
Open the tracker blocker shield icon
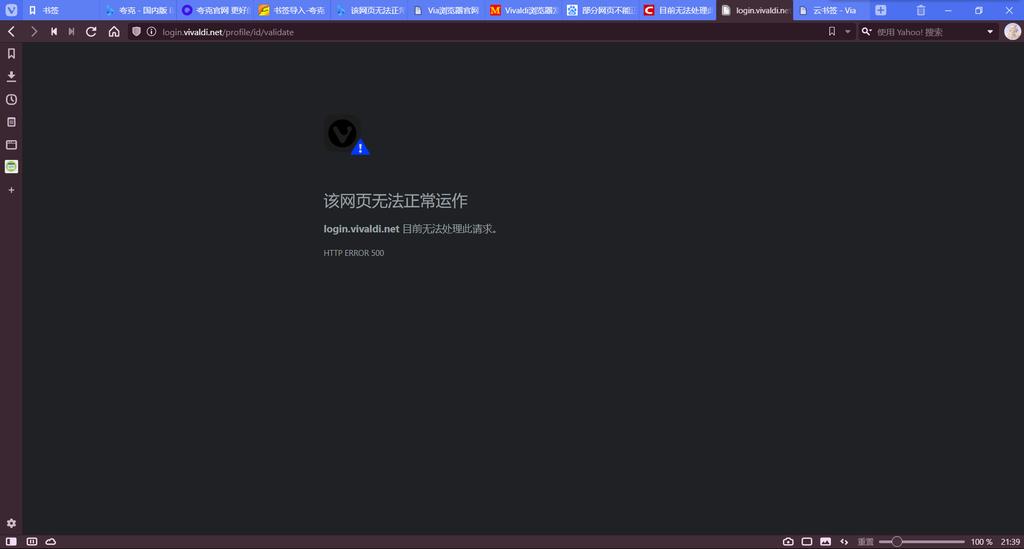tap(136, 31)
